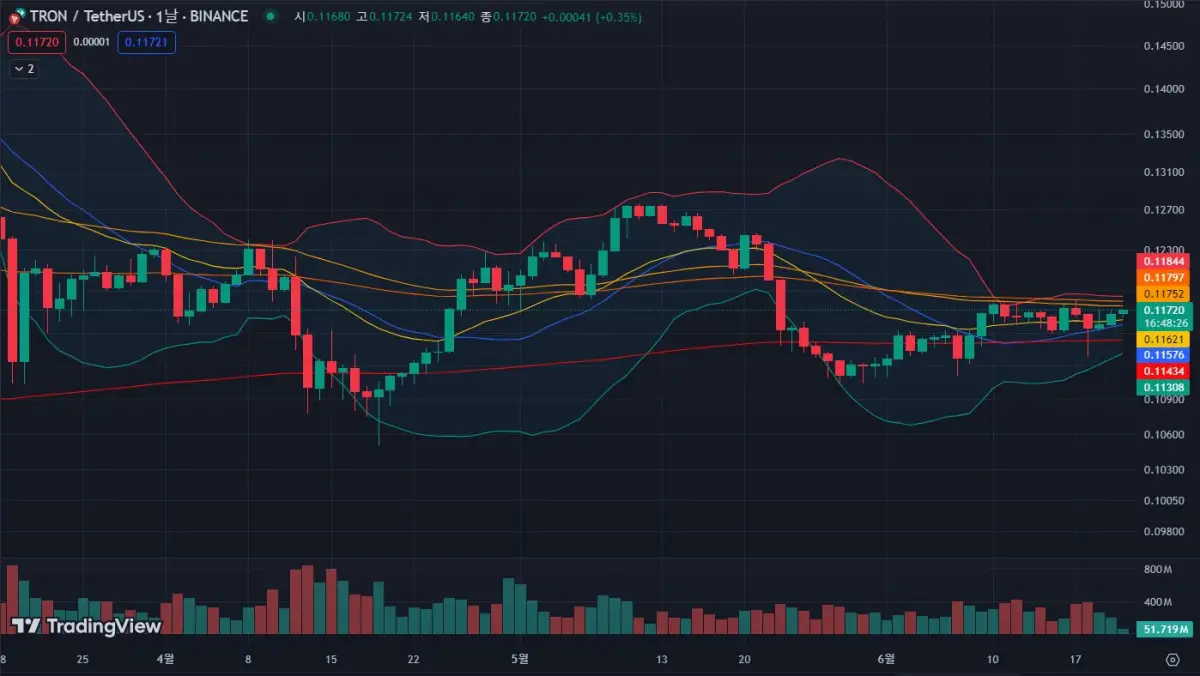Collapse the indicators list with the chevron

point(20,68)
